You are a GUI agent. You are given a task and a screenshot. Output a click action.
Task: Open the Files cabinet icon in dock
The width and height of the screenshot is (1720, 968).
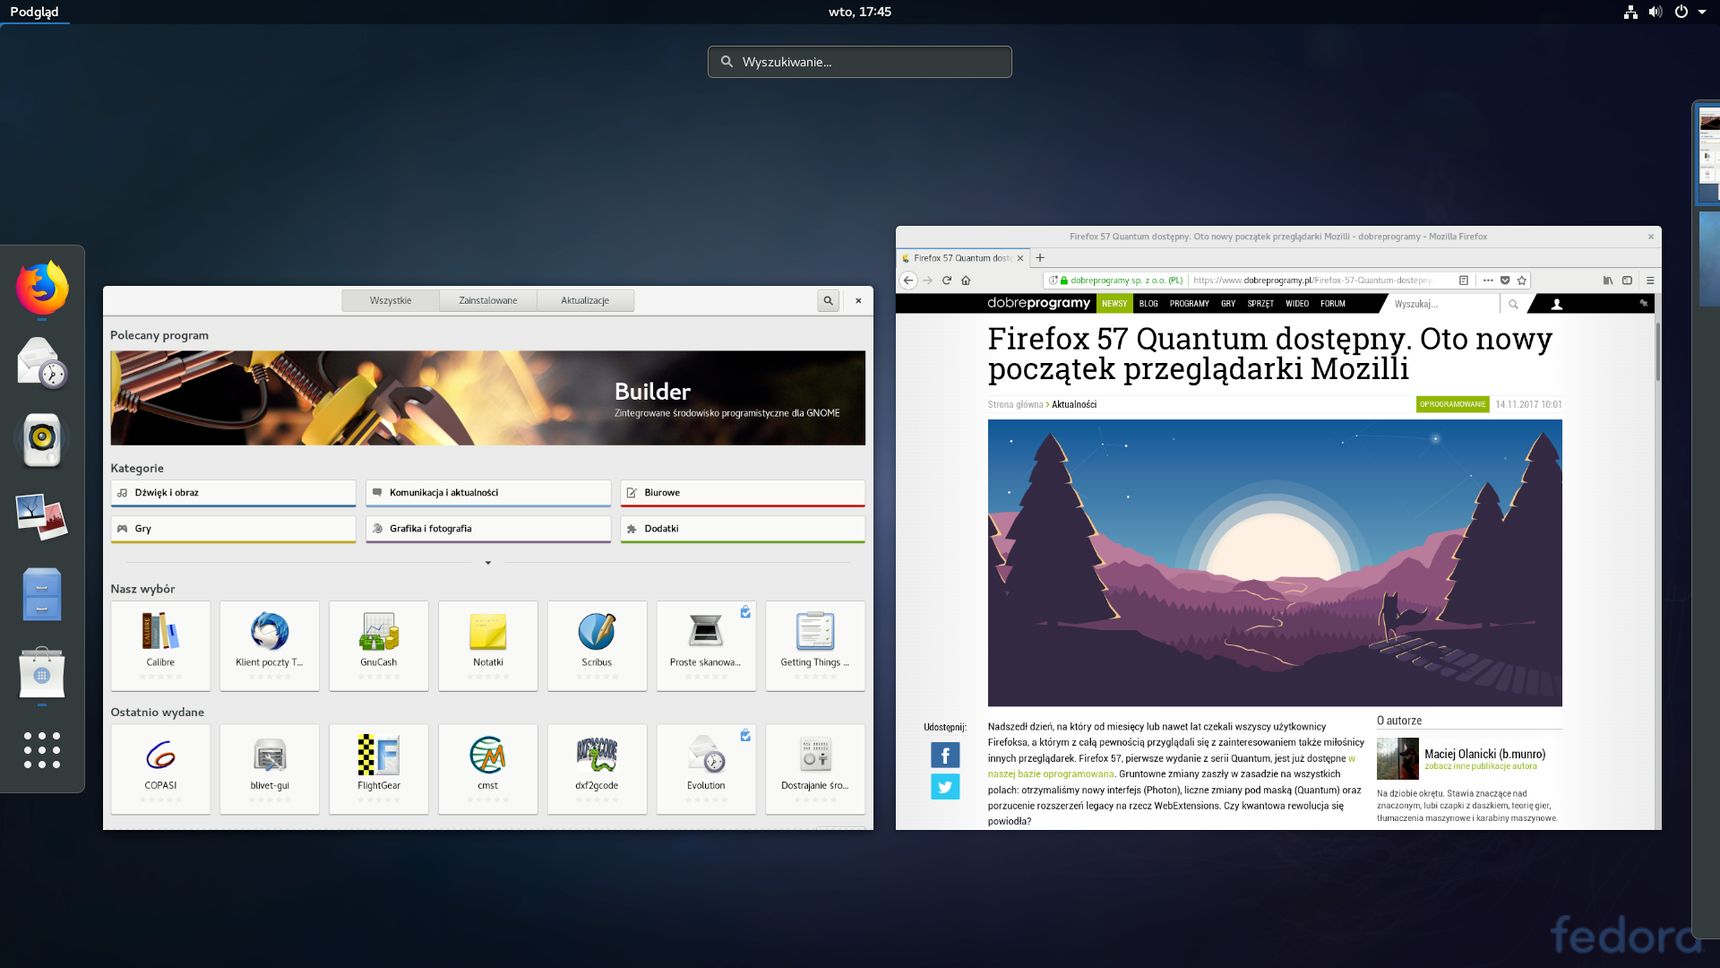(42, 594)
